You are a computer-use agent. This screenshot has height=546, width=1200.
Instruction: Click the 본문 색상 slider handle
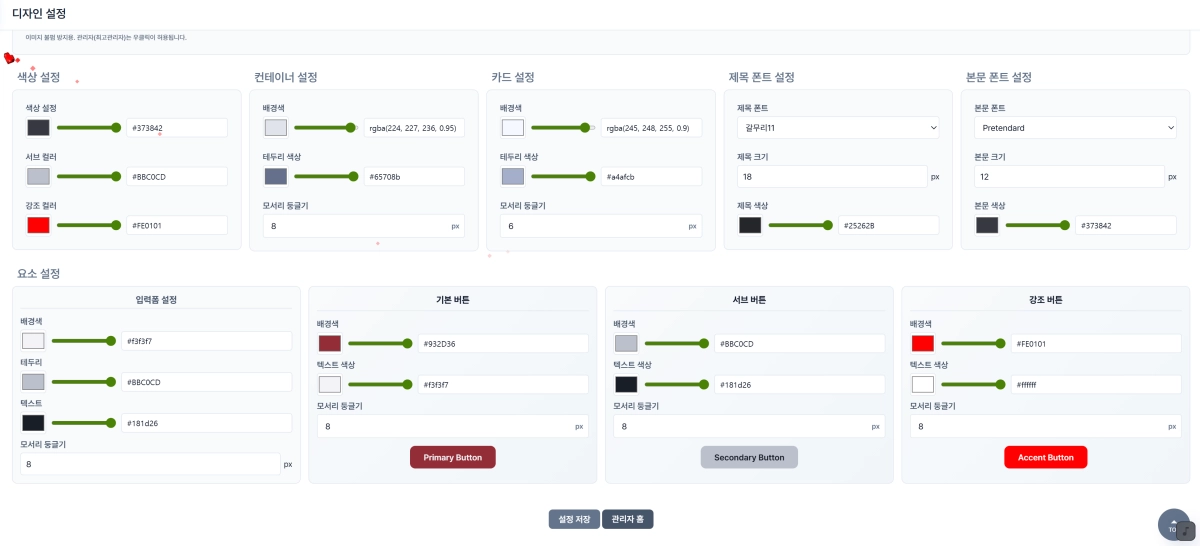pos(1064,225)
